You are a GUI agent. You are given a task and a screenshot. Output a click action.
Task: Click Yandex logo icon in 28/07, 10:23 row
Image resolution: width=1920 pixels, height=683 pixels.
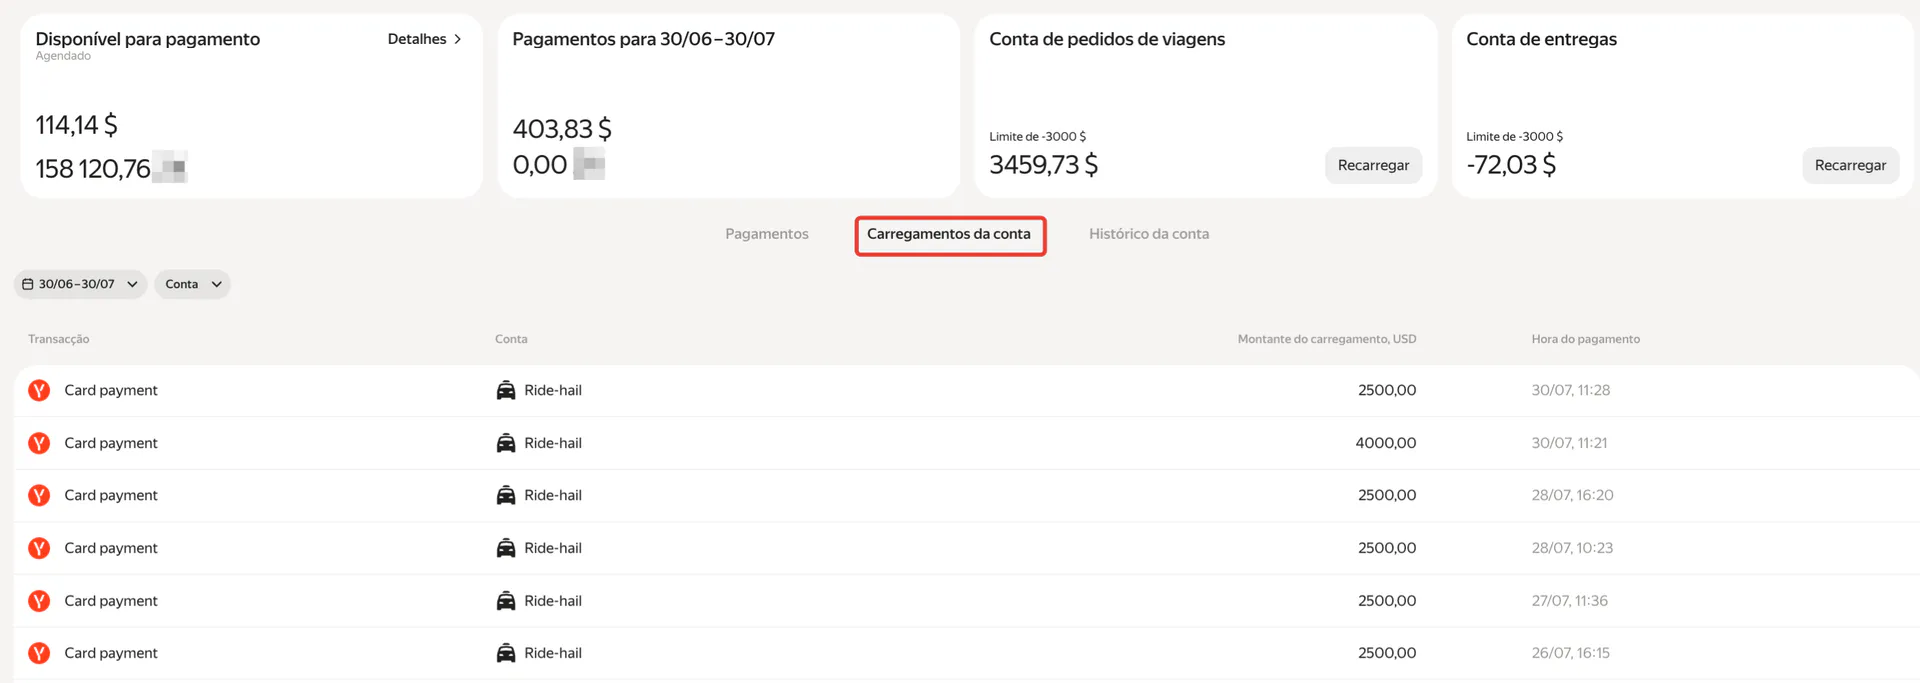tap(39, 548)
